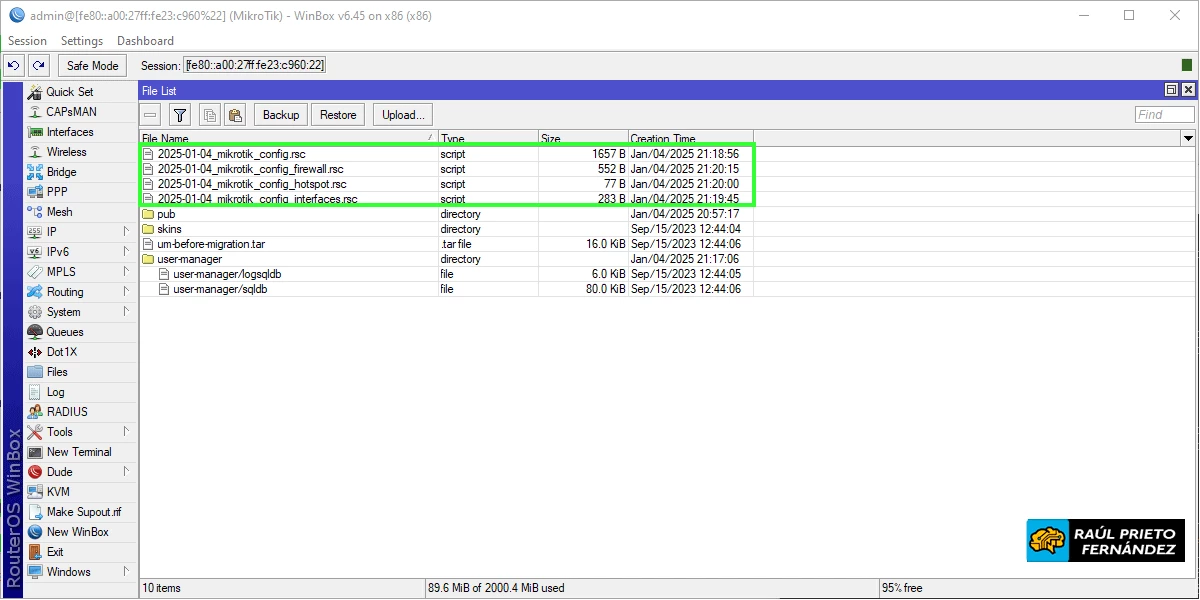This screenshot has height=600, width=1200.
Task: Open the Session menu
Action: tap(26, 40)
